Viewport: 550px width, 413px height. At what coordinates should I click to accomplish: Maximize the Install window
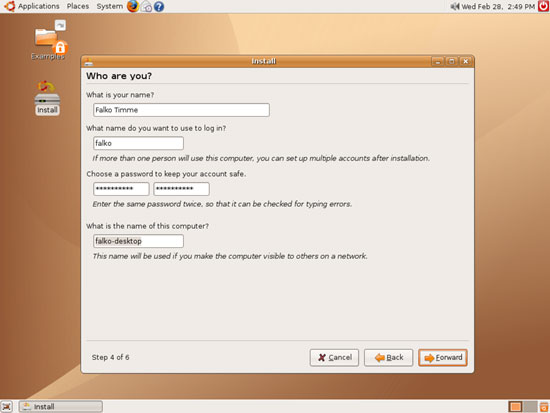click(x=451, y=61)
